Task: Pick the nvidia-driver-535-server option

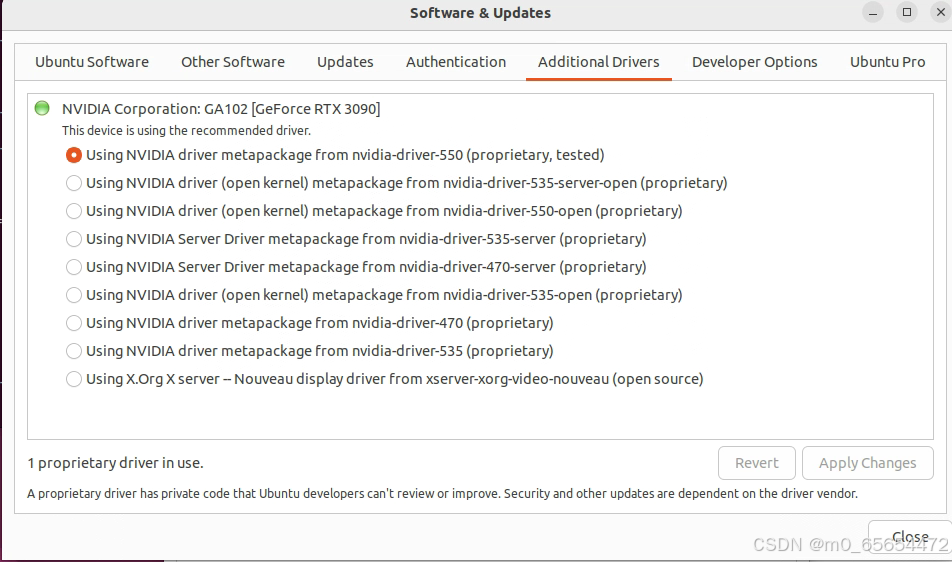Action: [x=73, y=239]
